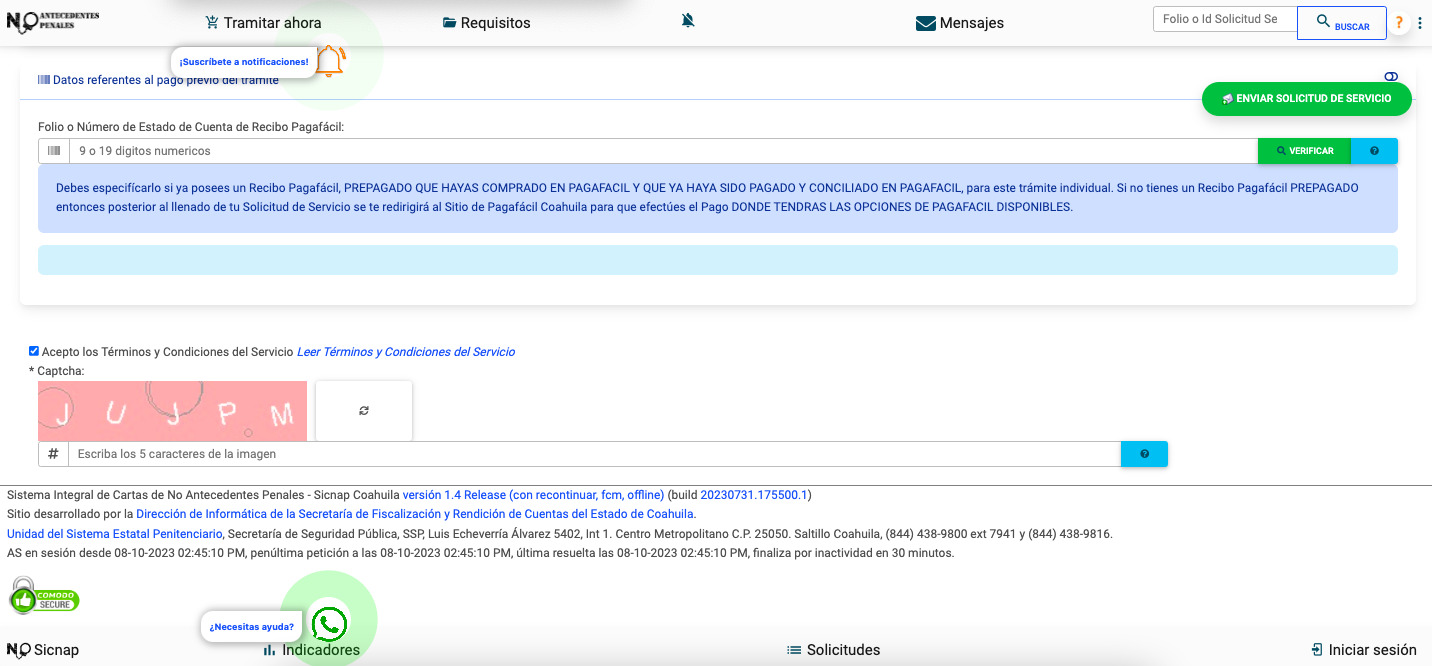The height and width of the screenshot is (666, 1432).
Task: Uncheck Acepto los Términos y Condiciones
Action: pos(34,351)
